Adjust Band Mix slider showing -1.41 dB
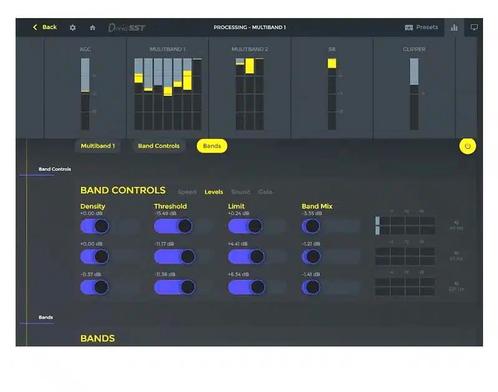 [331, 287]
